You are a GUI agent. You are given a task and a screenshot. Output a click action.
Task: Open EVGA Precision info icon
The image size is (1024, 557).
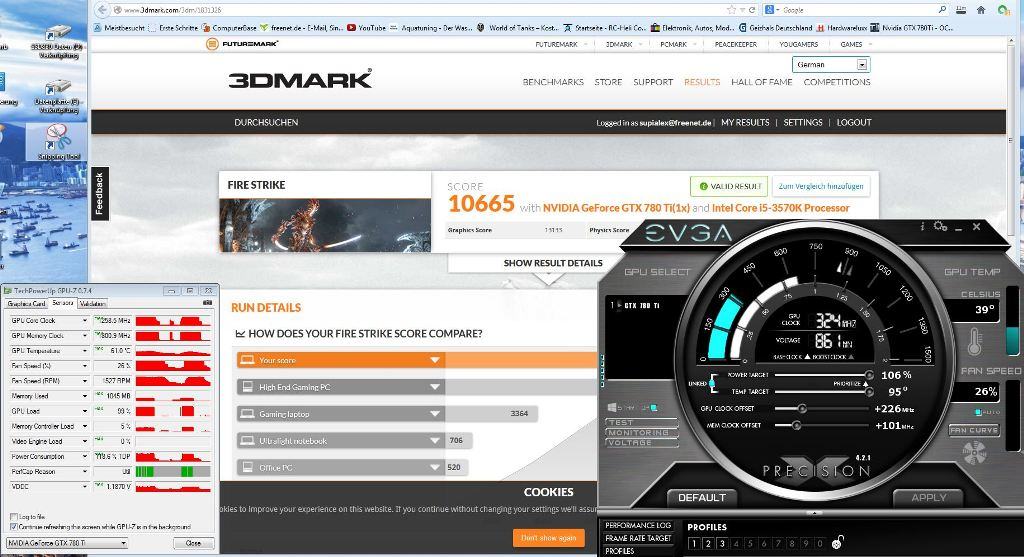coord(922,227)
